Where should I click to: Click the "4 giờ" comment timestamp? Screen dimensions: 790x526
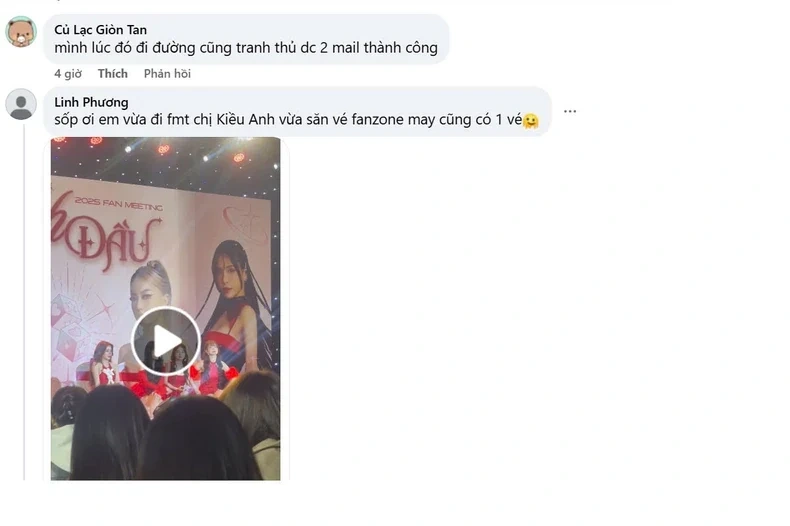pos(68,74)
